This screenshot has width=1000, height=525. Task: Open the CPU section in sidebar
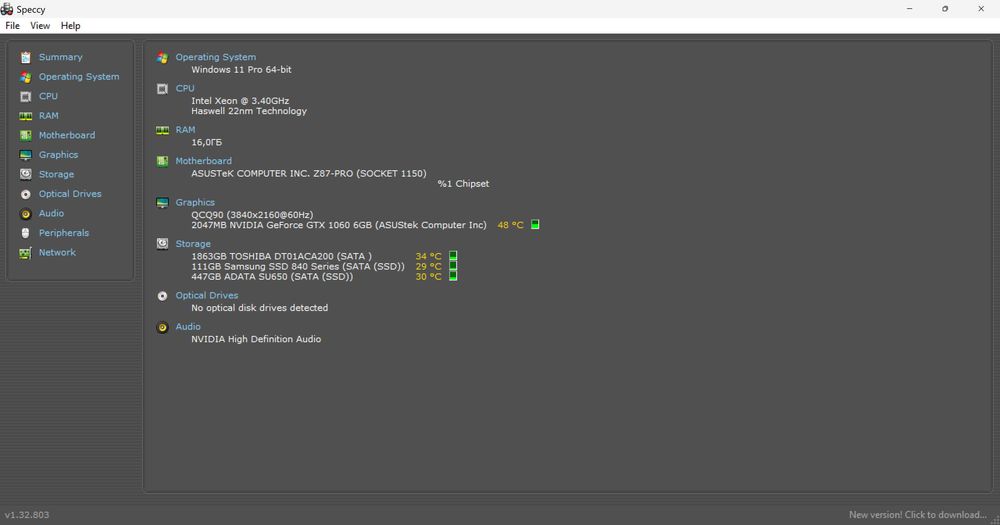coord(48,96)
